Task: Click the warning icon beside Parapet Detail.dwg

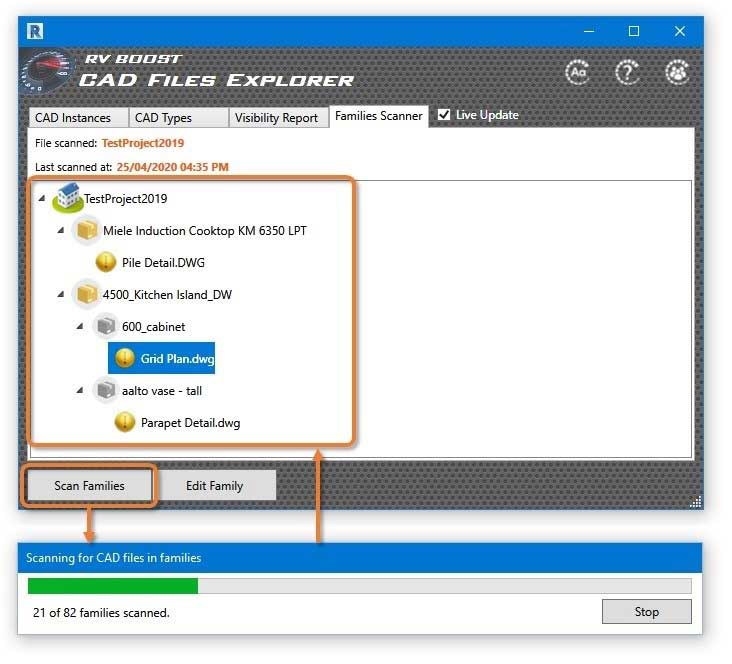Action: click(125, 423)
